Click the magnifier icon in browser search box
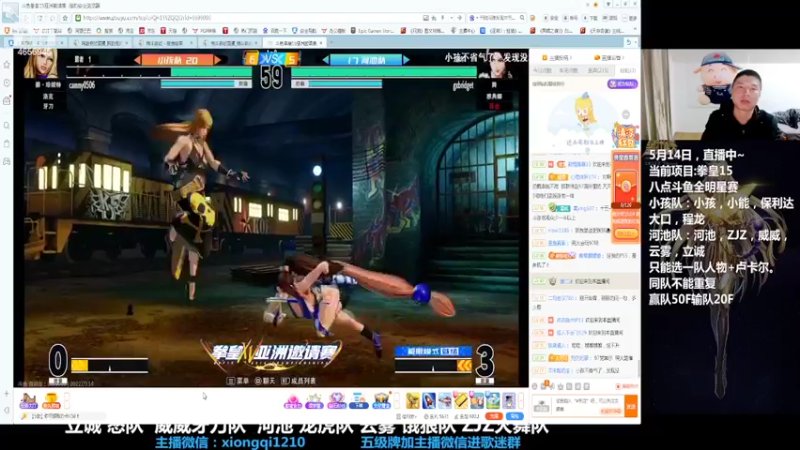 click(x=522, y=18)
